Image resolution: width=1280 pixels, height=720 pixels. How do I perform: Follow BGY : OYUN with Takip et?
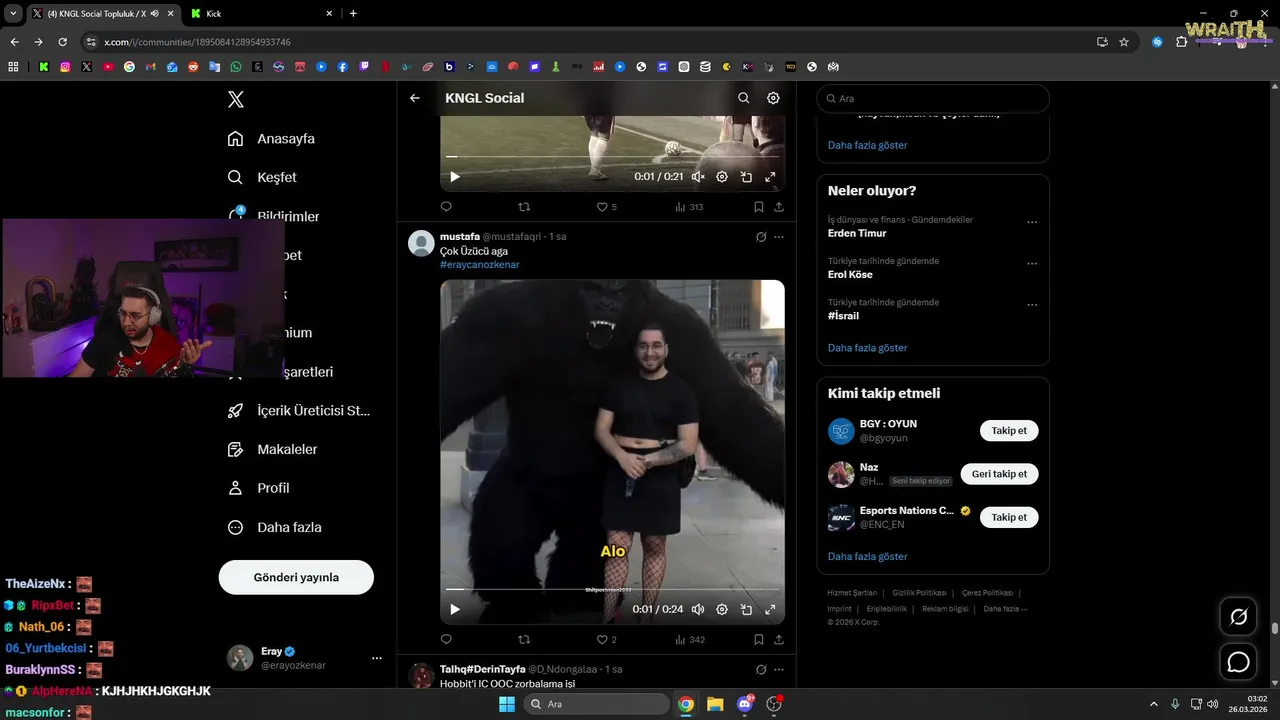(x=1009, y=431)
